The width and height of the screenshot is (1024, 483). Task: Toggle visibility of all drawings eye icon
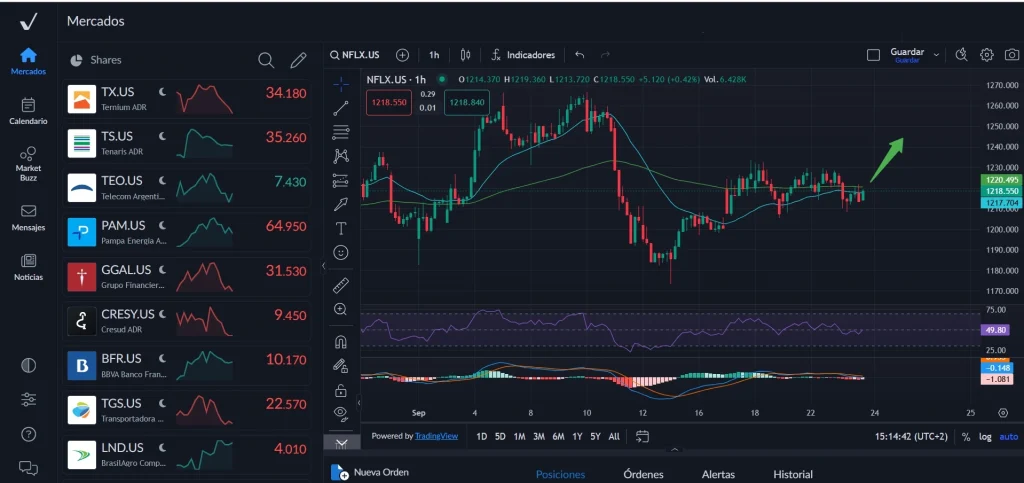[x=341, y=413]
